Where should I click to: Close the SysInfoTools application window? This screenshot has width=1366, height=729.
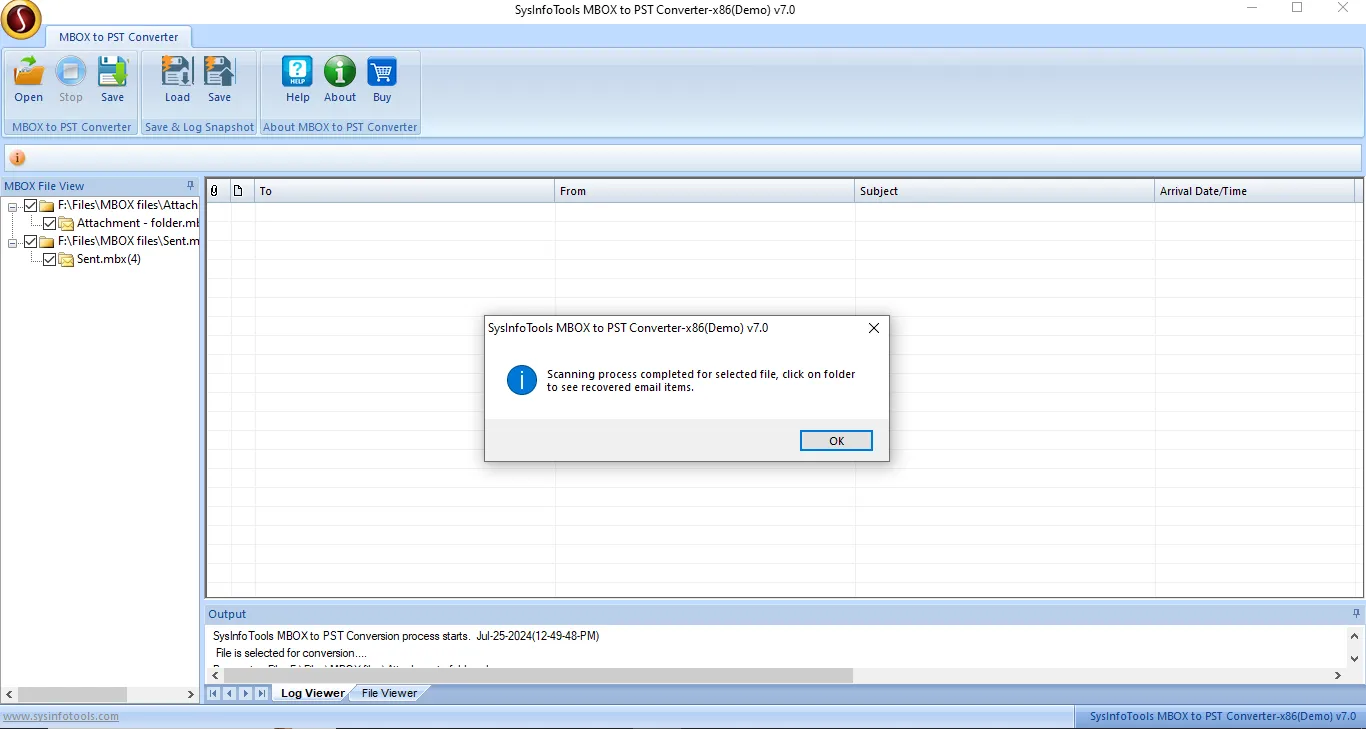(x=1343, y=8)
